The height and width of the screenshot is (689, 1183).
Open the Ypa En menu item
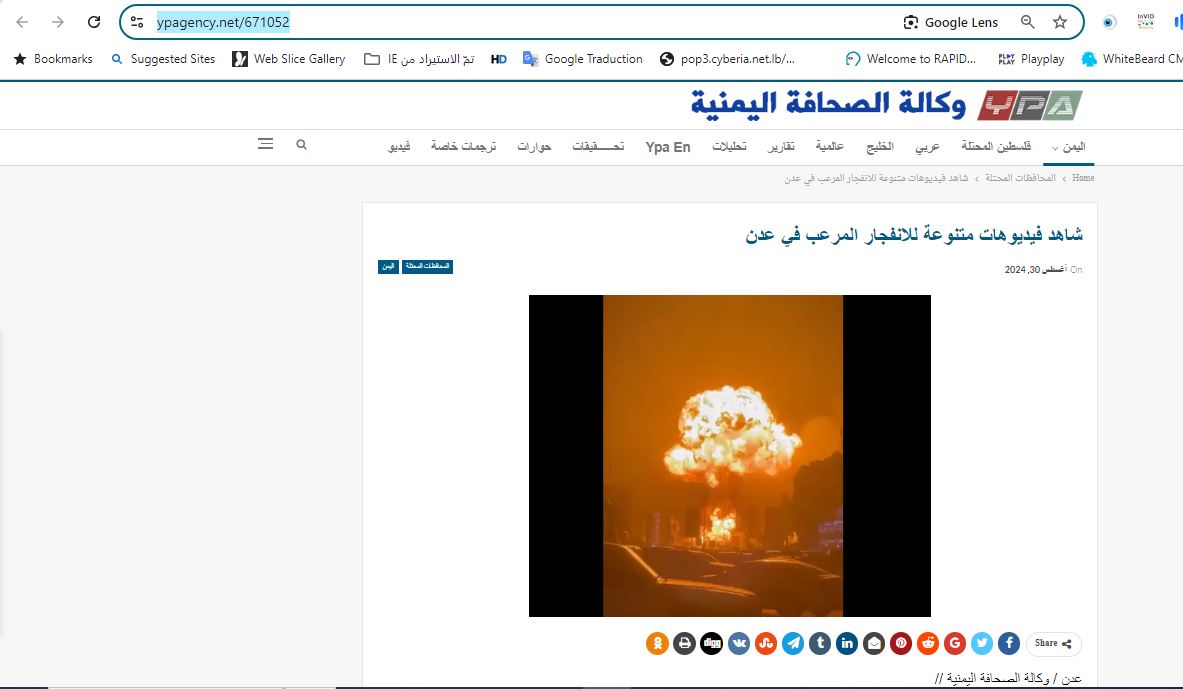coord(668,147)
